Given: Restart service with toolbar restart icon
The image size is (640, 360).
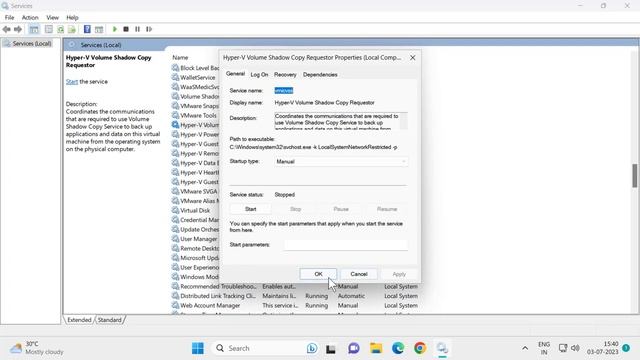Looking at the screenshot, I should (149, 29).
